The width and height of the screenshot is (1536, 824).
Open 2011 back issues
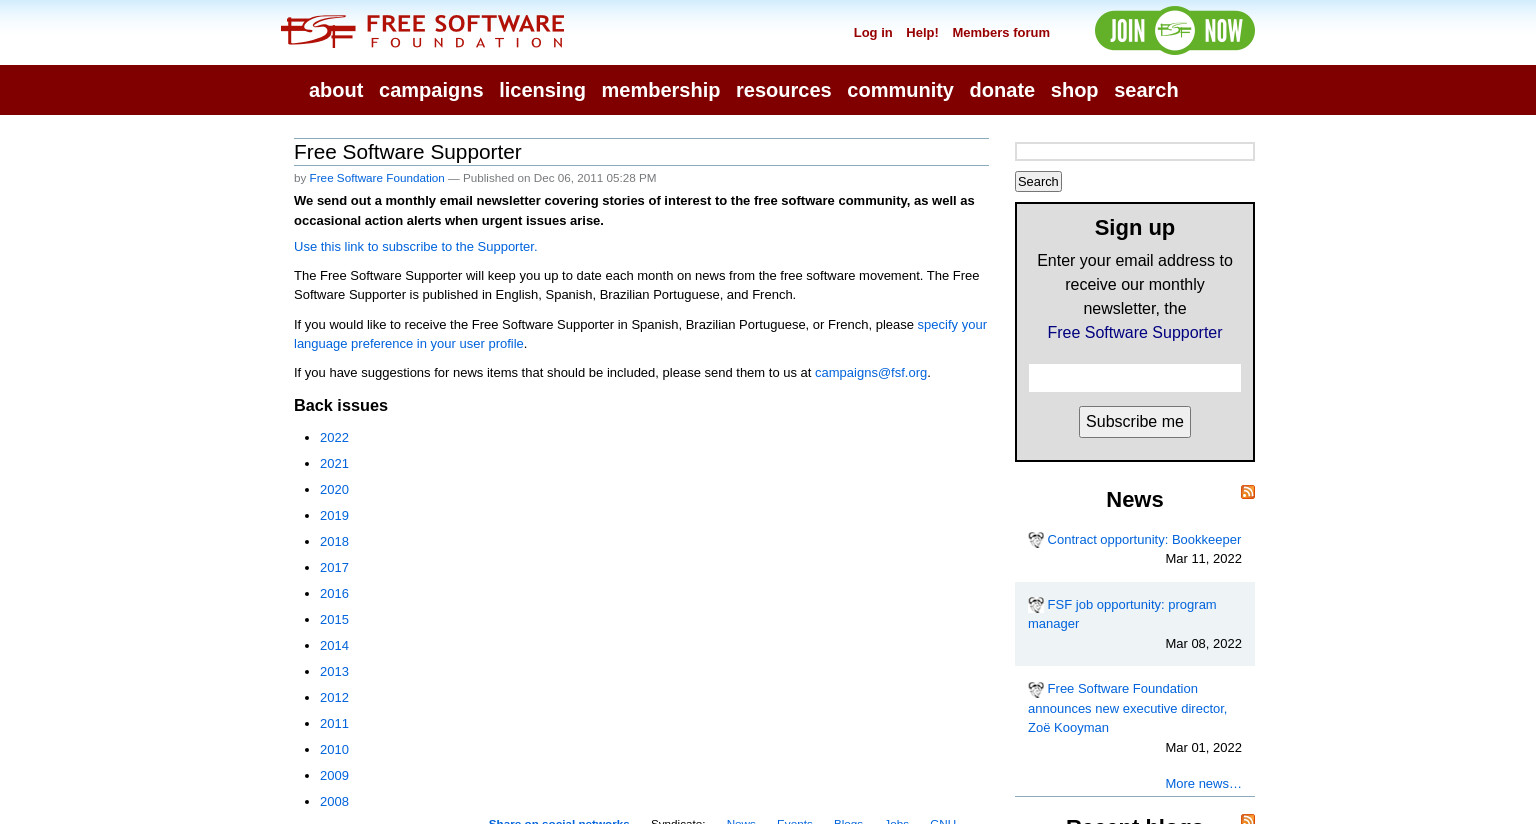[334, 724]
